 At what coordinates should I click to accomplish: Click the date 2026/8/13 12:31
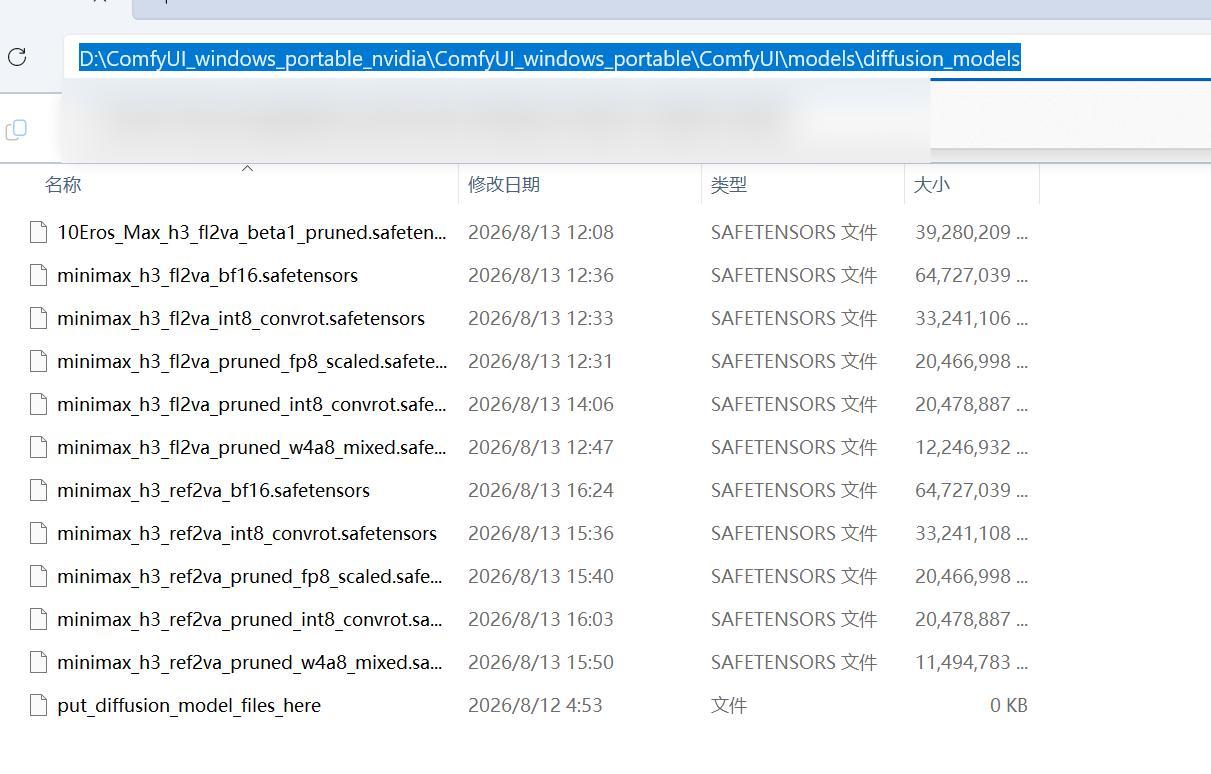tap(541, 361)
